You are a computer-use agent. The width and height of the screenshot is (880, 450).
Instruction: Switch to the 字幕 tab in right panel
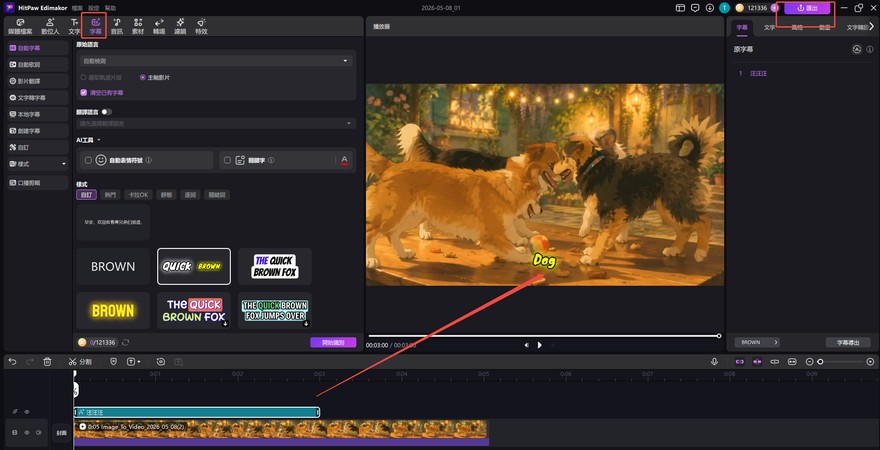[742, 27]
